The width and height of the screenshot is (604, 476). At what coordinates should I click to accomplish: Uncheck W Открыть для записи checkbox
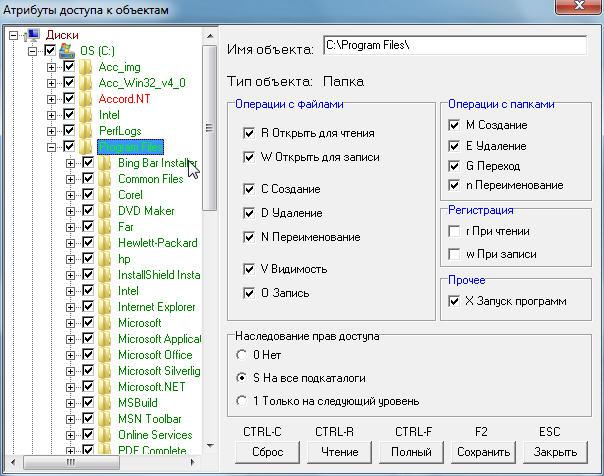point(249,157)
